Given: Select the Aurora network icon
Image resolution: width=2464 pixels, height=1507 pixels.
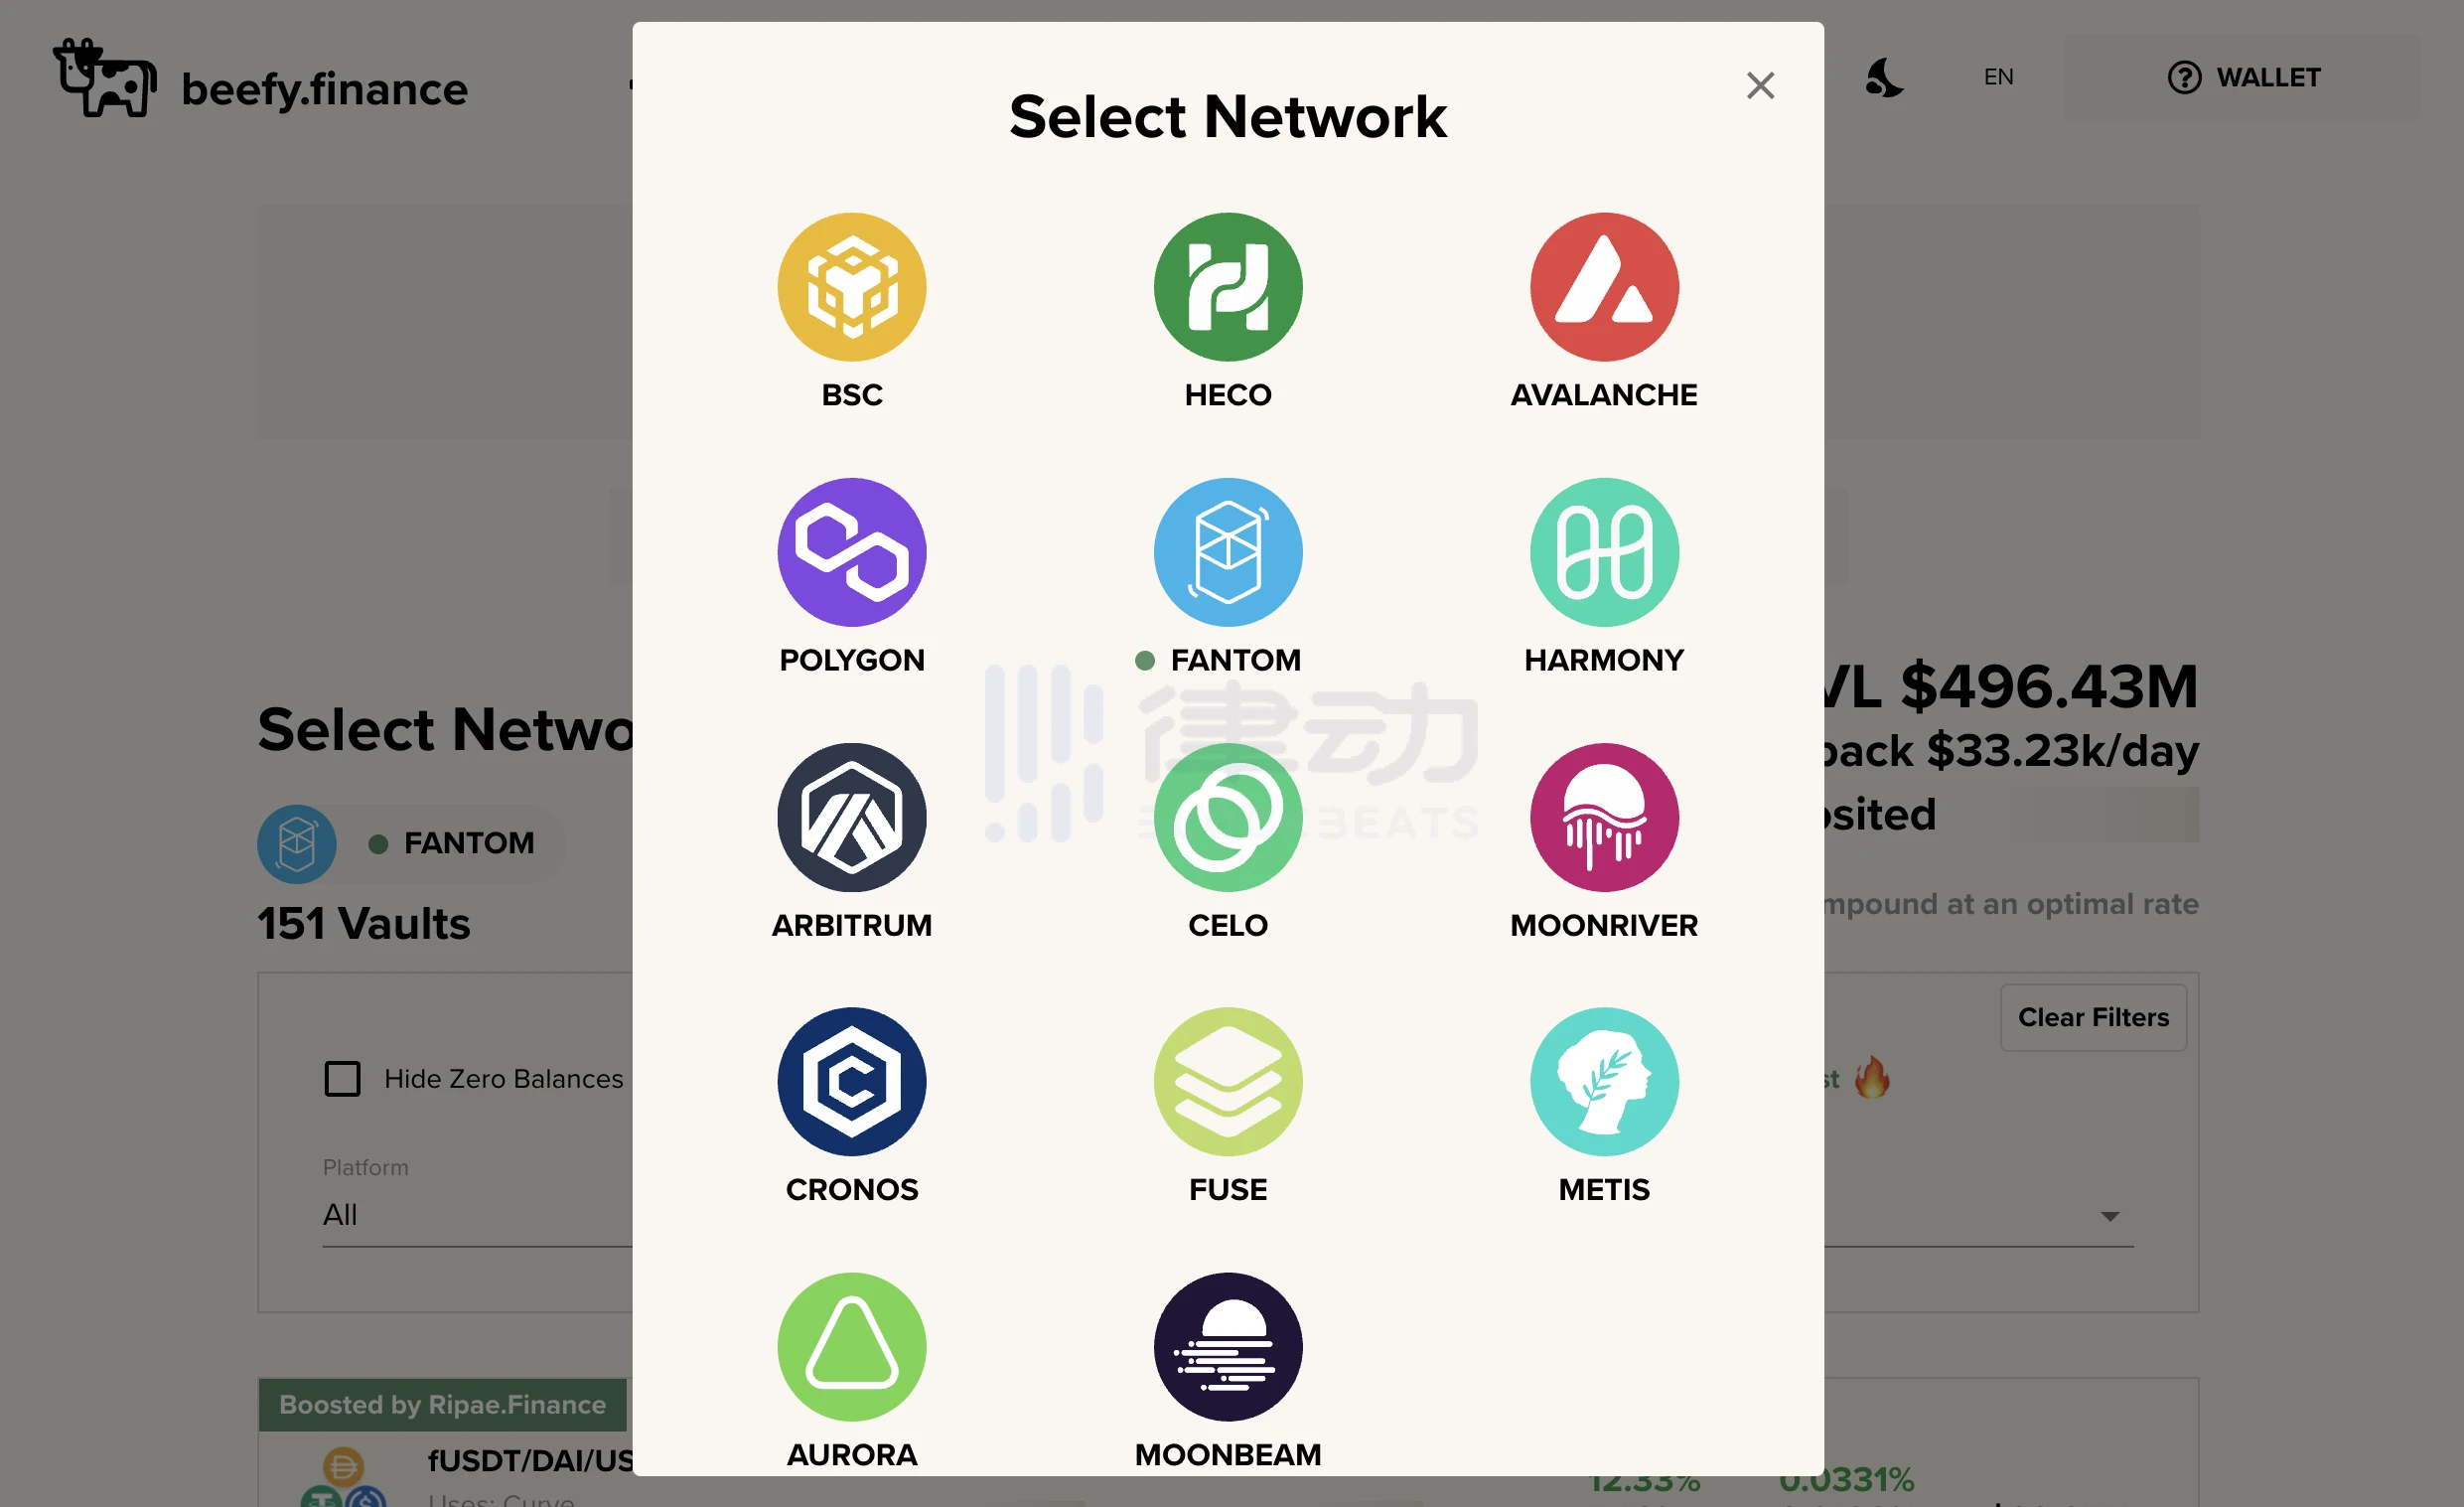Looking at the screenshot, I should tap(852, 1345).
